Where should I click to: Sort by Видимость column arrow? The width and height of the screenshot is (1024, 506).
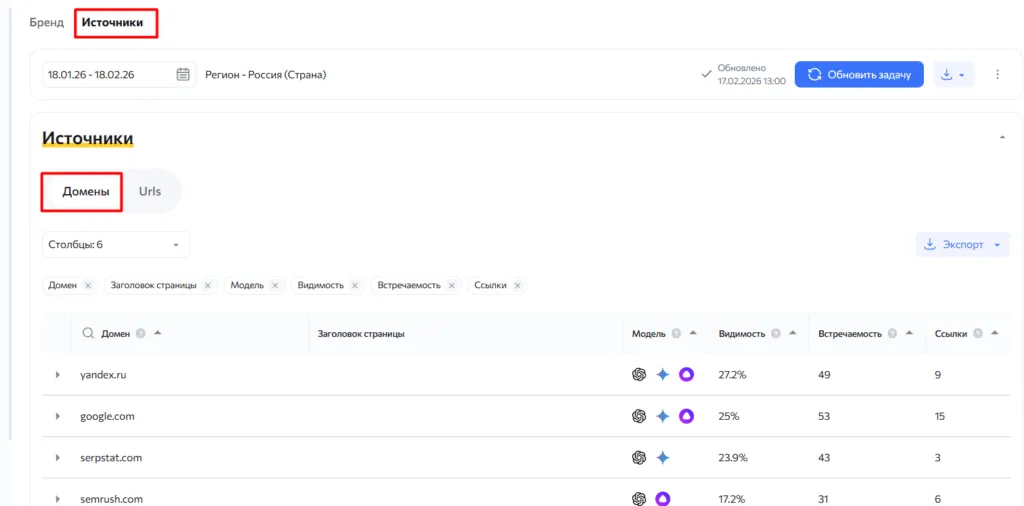click(792, 333)
